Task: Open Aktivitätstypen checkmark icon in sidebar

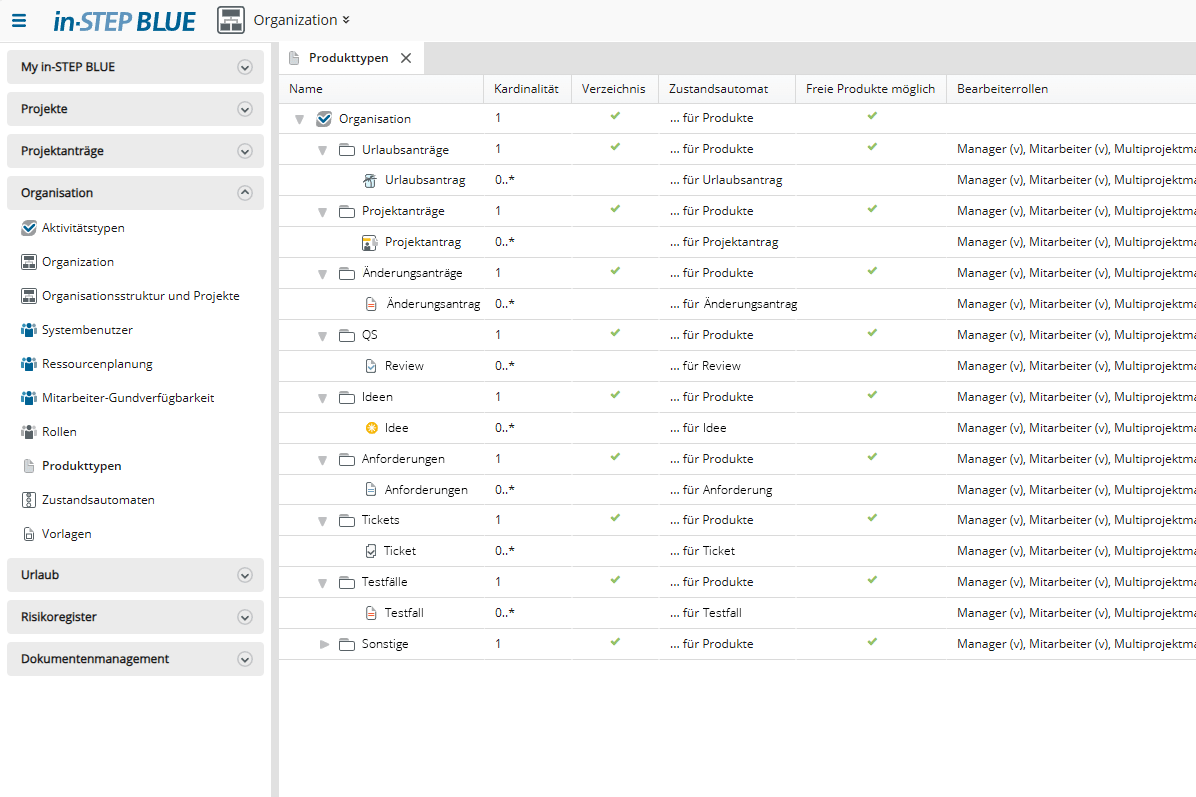Action: [28, 228]
